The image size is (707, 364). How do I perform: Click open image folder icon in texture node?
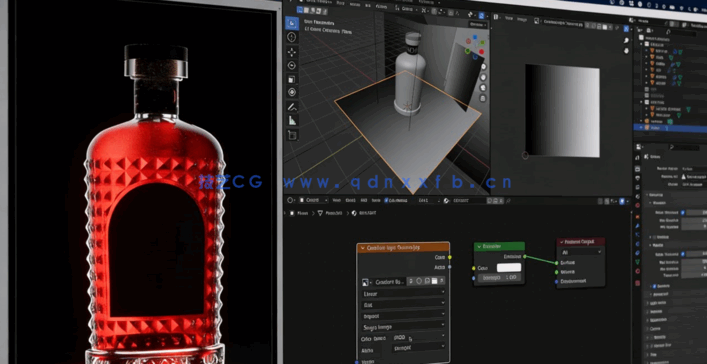click(434, 281)
